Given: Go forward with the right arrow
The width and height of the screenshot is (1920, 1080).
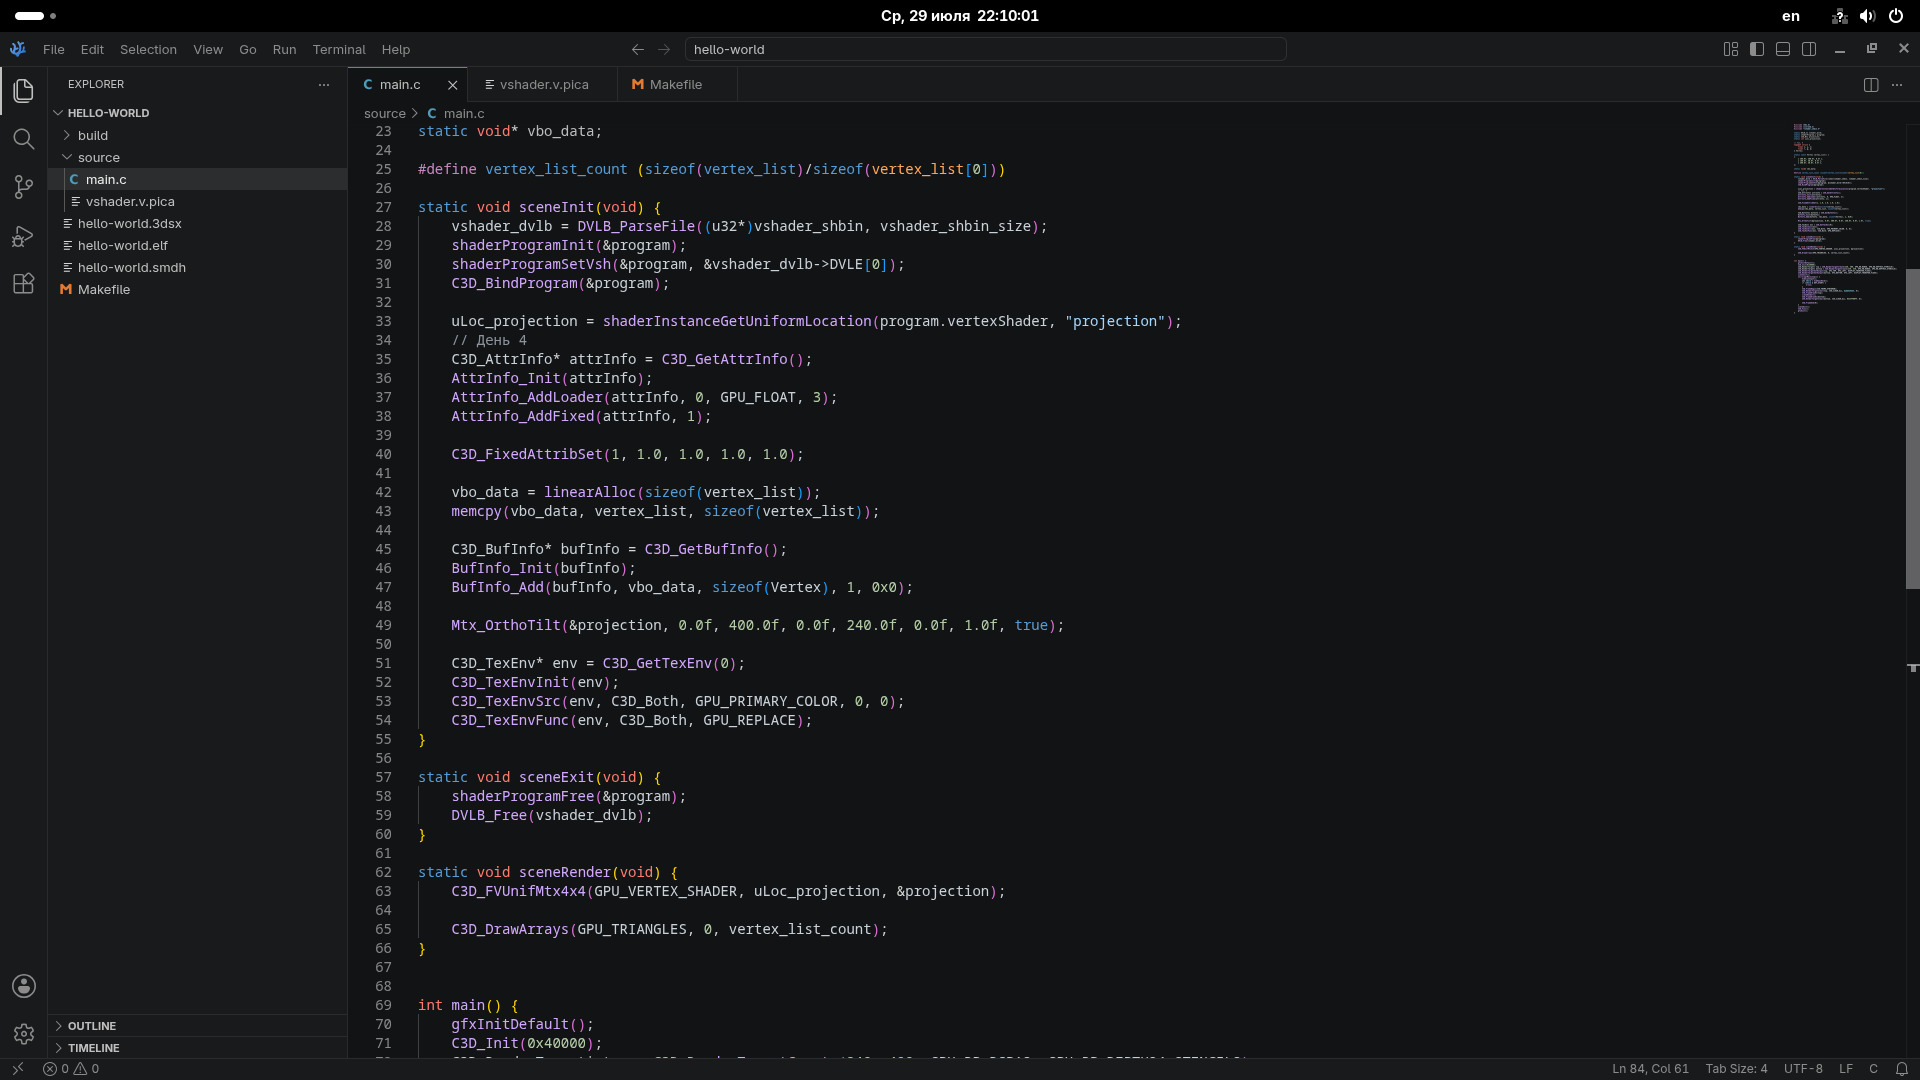Looking at the screenshot, I should click(664, 49).
